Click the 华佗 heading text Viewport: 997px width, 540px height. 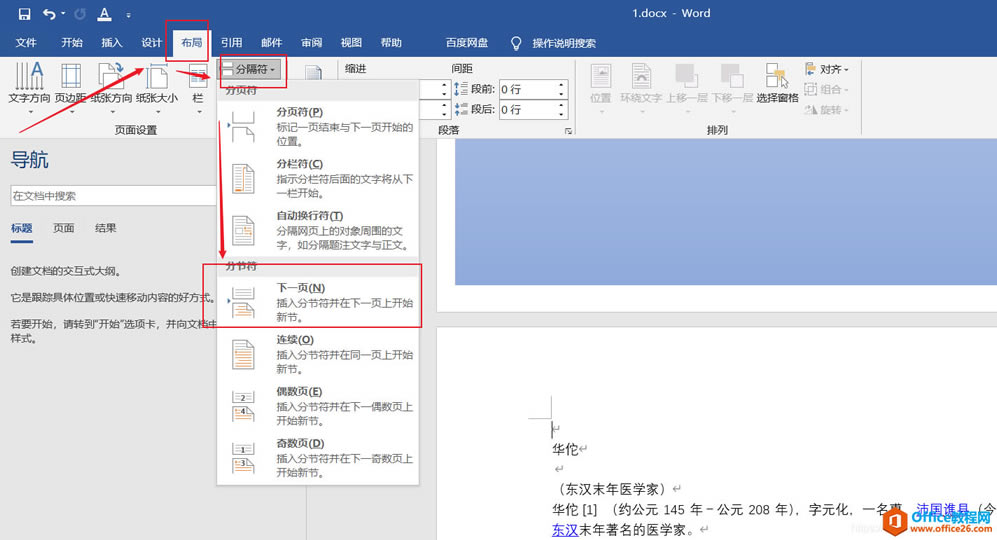565,449
